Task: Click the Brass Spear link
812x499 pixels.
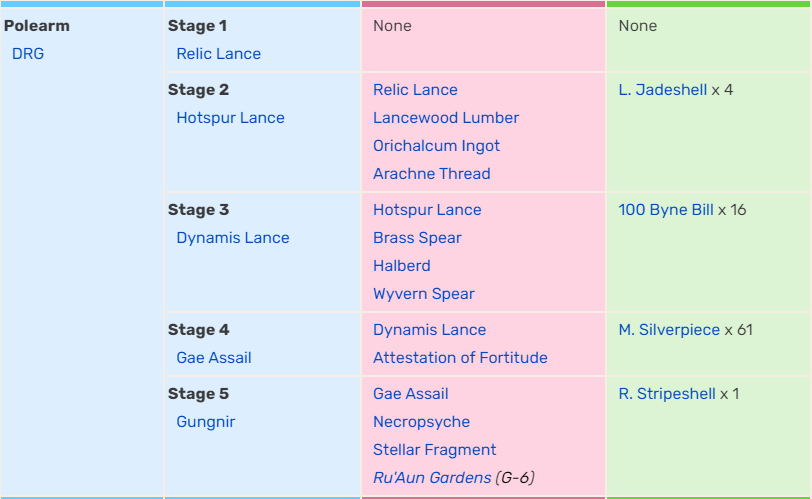Action: pos(417,238)
